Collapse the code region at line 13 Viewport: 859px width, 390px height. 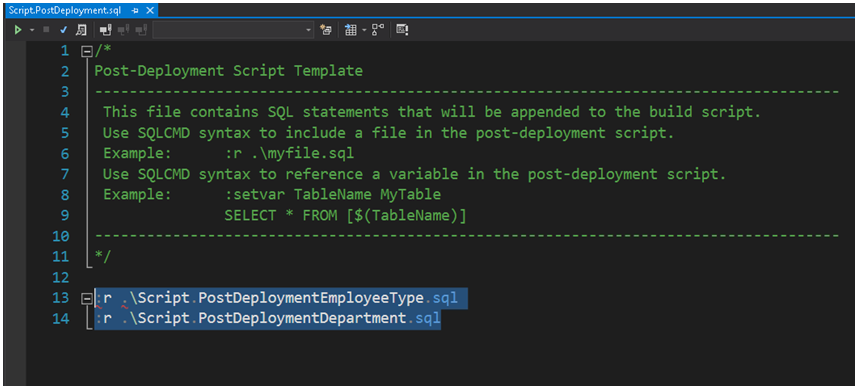(86, 299)
